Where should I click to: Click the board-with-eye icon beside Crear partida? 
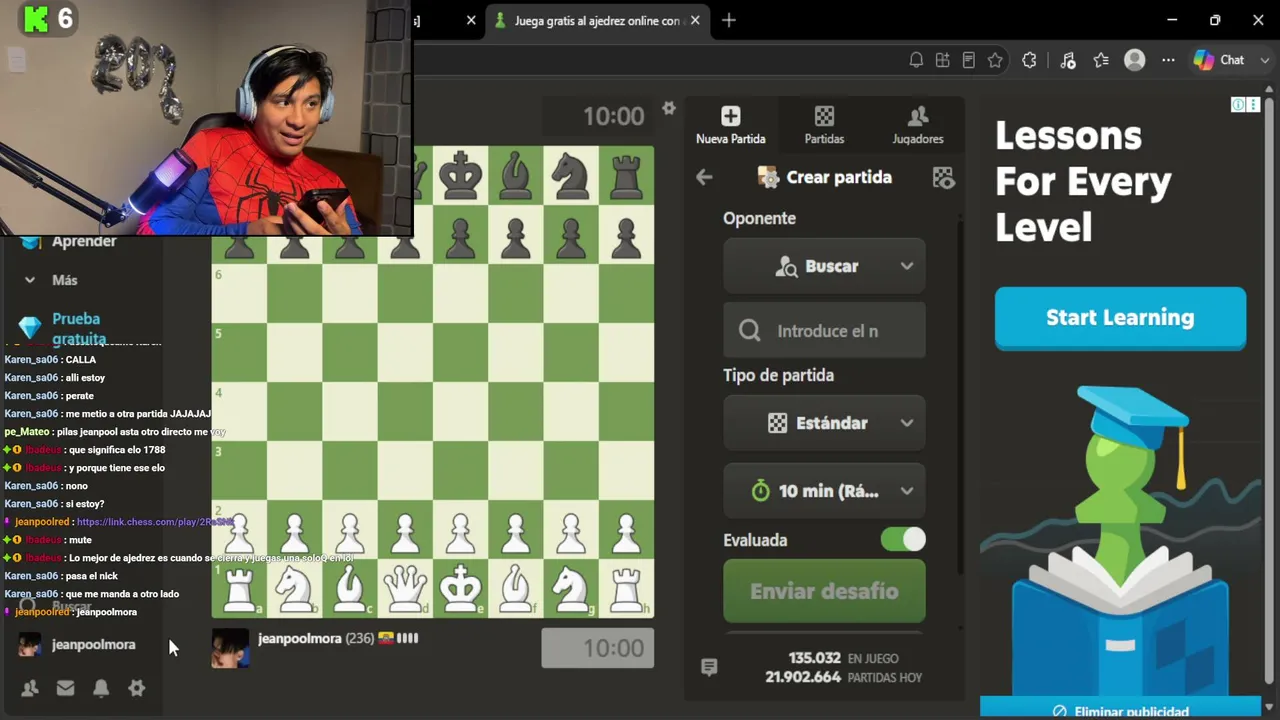[x=943, y=178]
